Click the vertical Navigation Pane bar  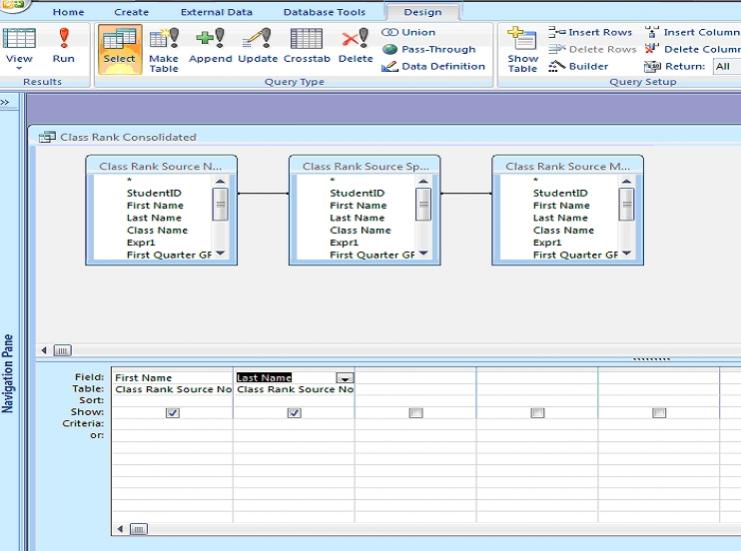tap(8, 373)
